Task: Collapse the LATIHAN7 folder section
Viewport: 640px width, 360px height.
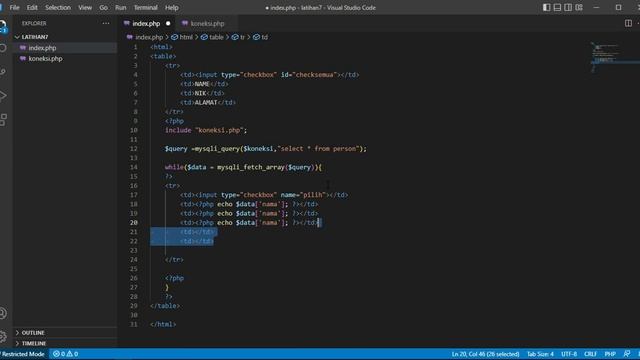Action: point(35,37)
